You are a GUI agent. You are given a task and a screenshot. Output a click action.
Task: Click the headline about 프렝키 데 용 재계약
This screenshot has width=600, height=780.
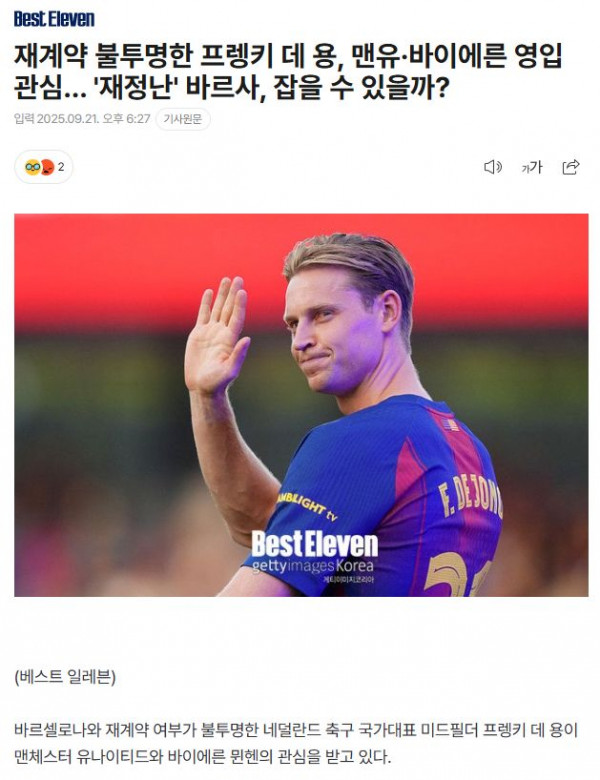(x=288, y=72)
